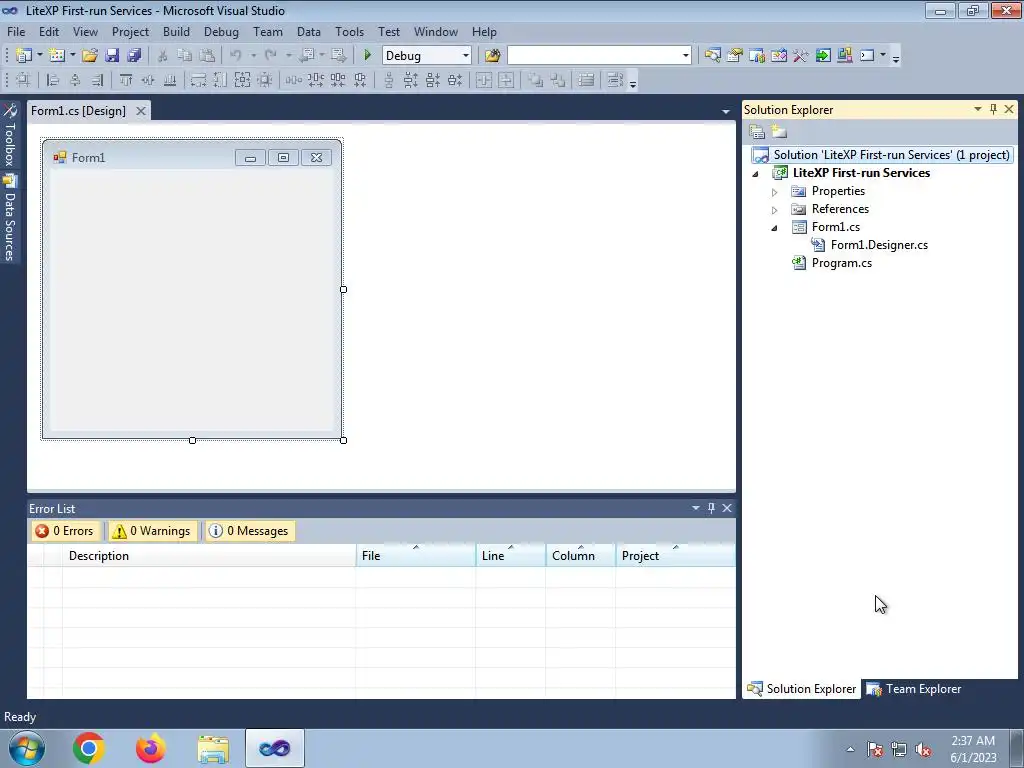The height and width of the screenshot is (768, 1024).
Task: Sort by the Description column header
Action: [209, 556]
